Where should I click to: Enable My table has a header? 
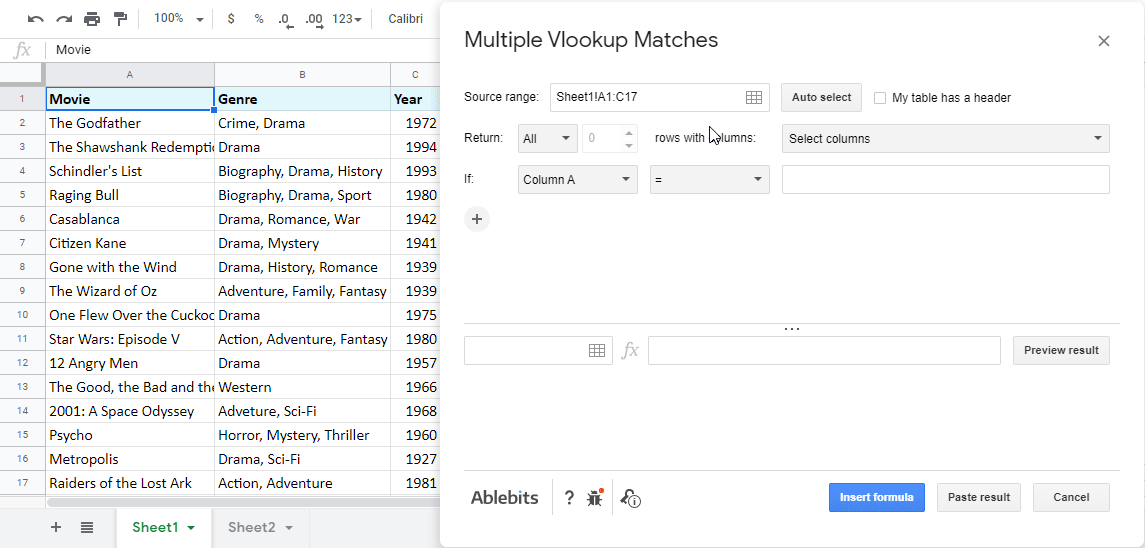880,98
